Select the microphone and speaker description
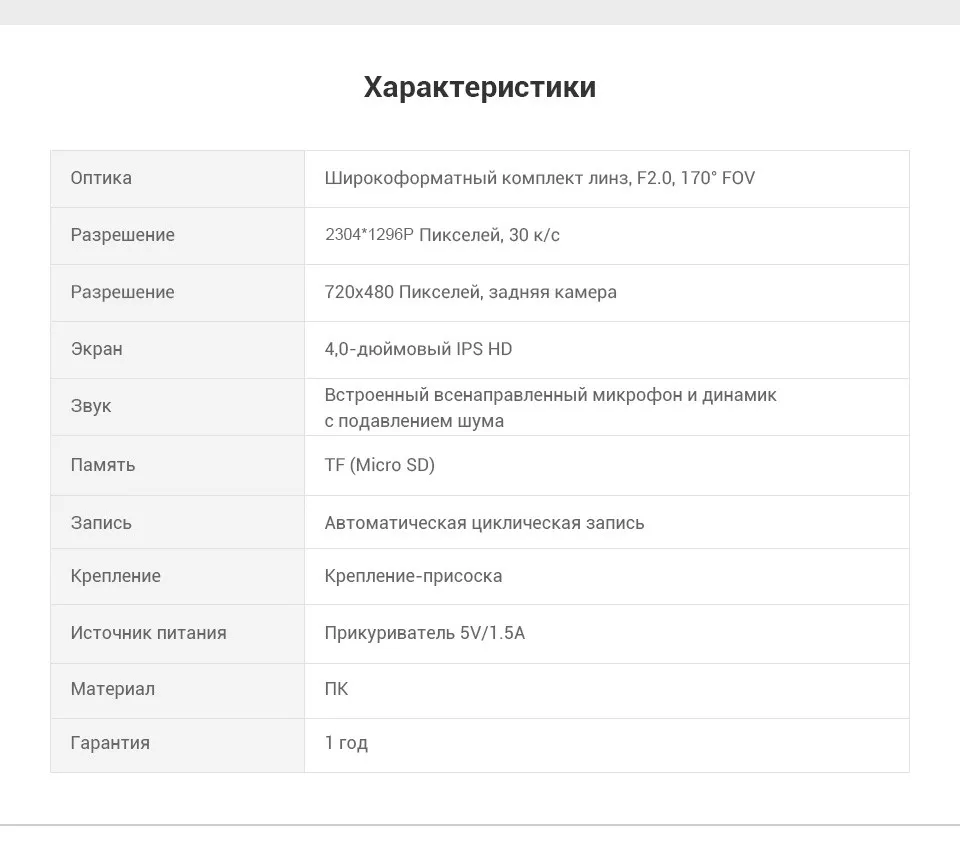The width and height of the screenshot is (960, 842). [550, 408]
